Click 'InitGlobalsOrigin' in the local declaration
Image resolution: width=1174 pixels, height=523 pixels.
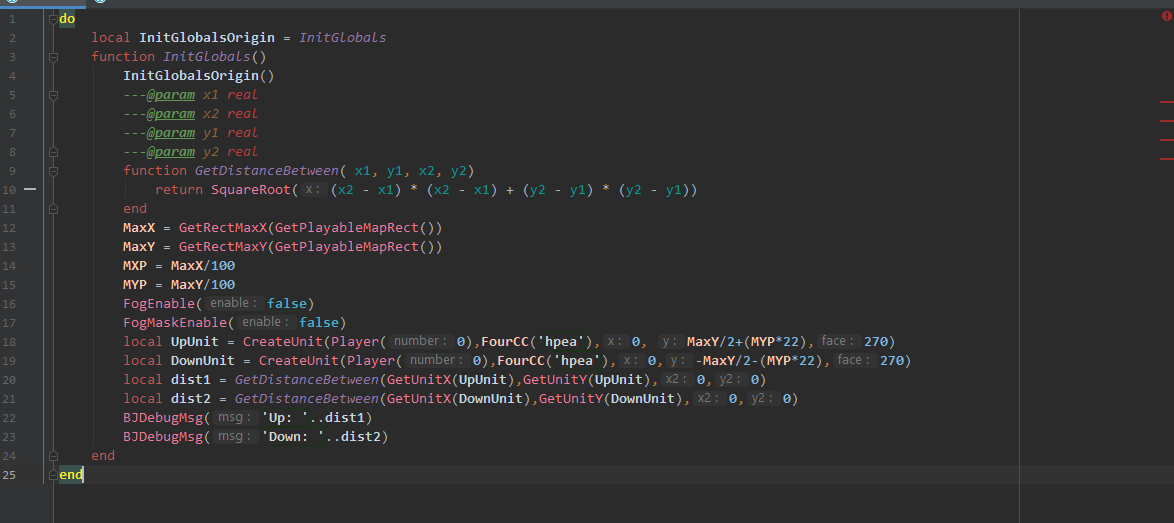207,37
